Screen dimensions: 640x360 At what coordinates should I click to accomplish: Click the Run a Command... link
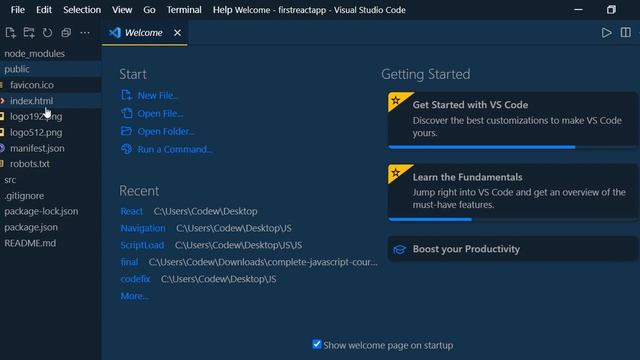(x=175, y=149)
